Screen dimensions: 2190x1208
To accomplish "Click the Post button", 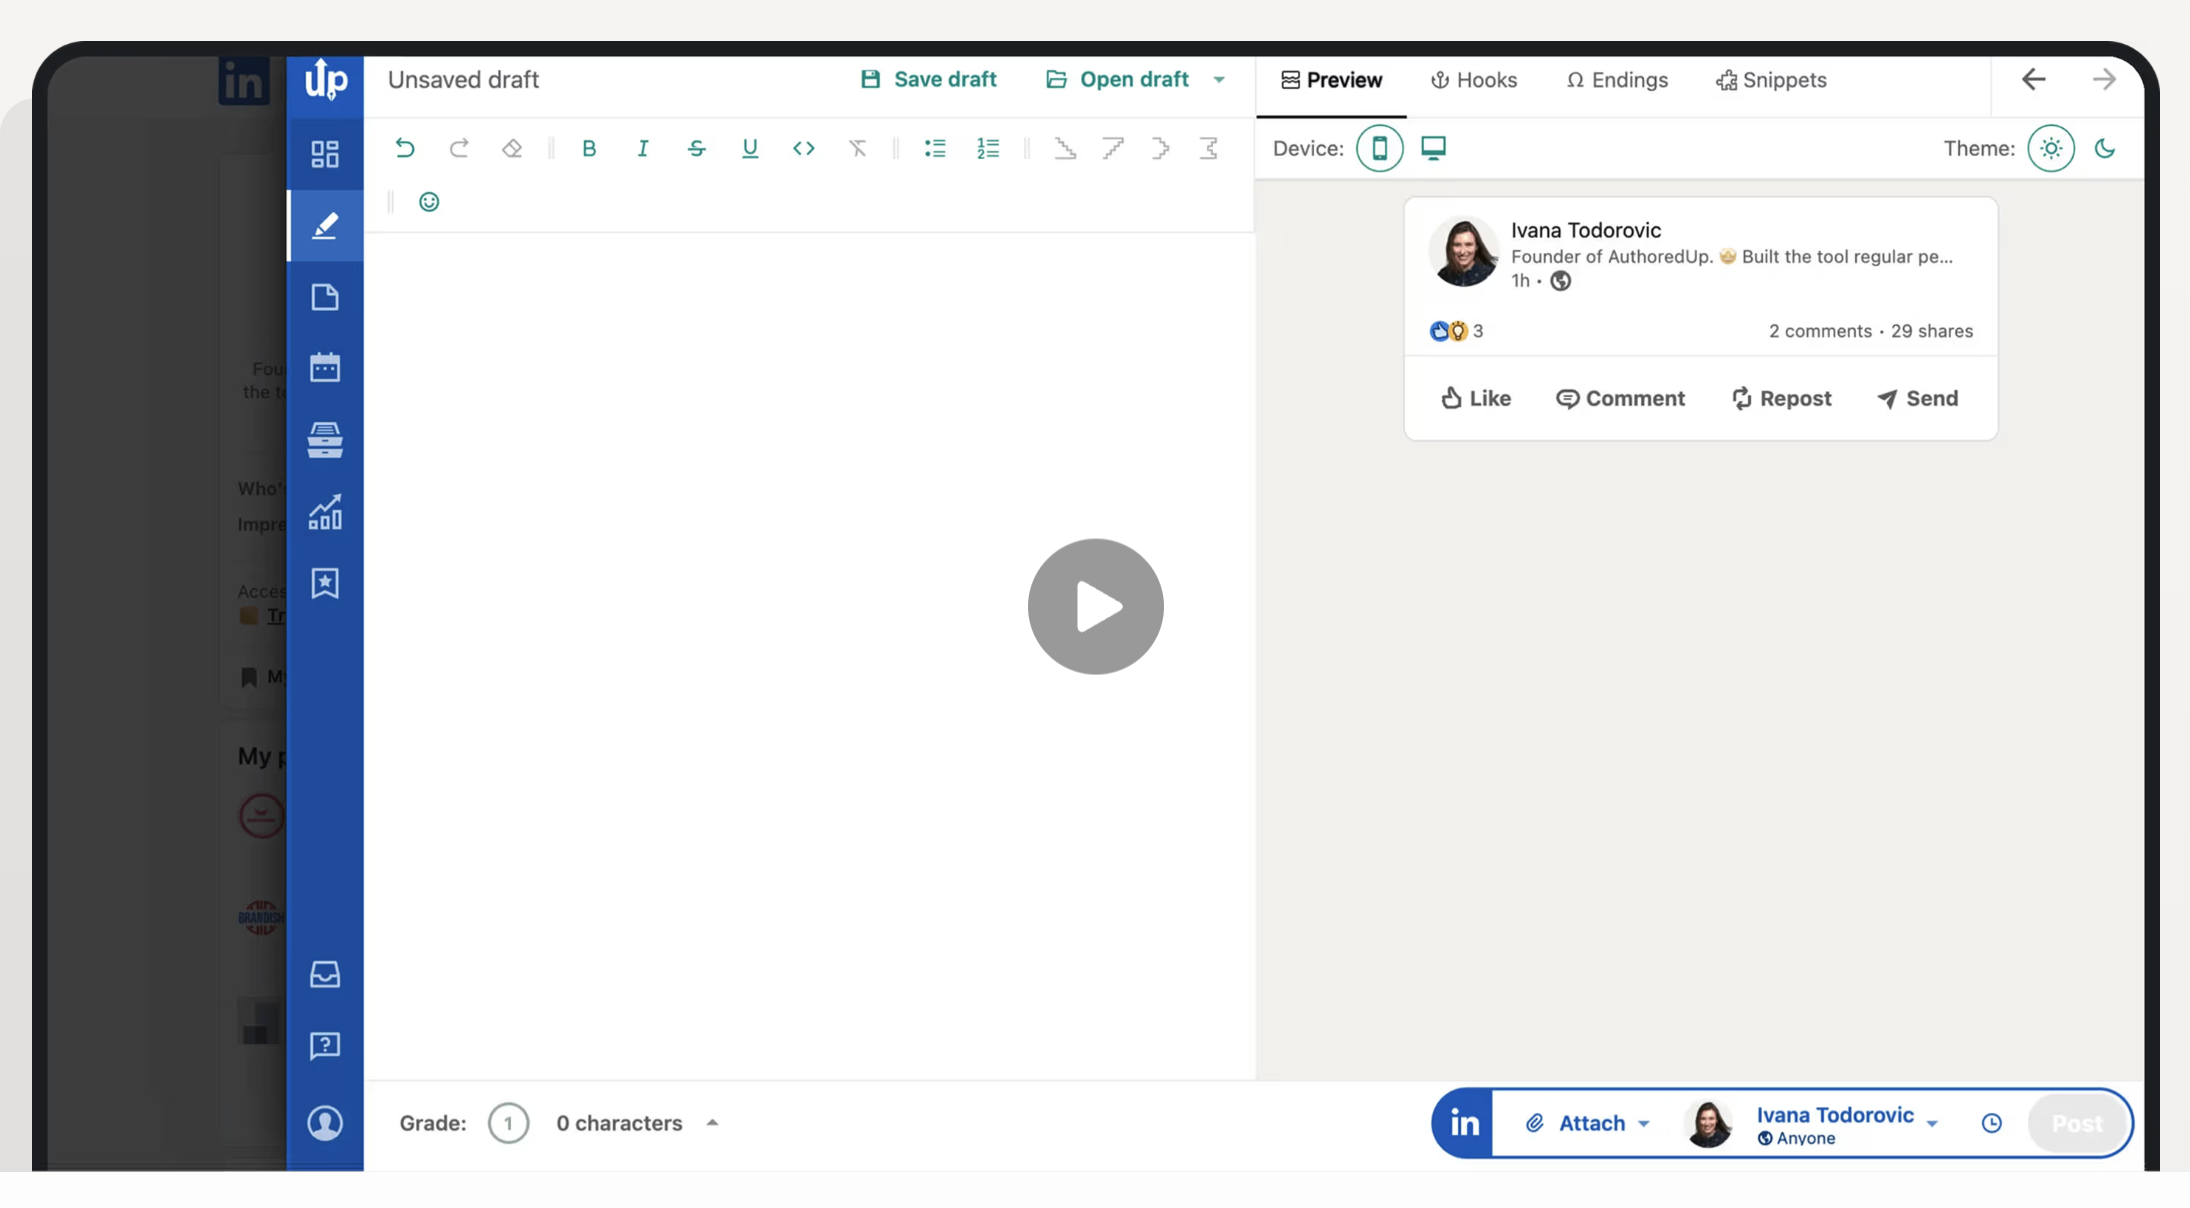I will [x=2078, y=1123].
